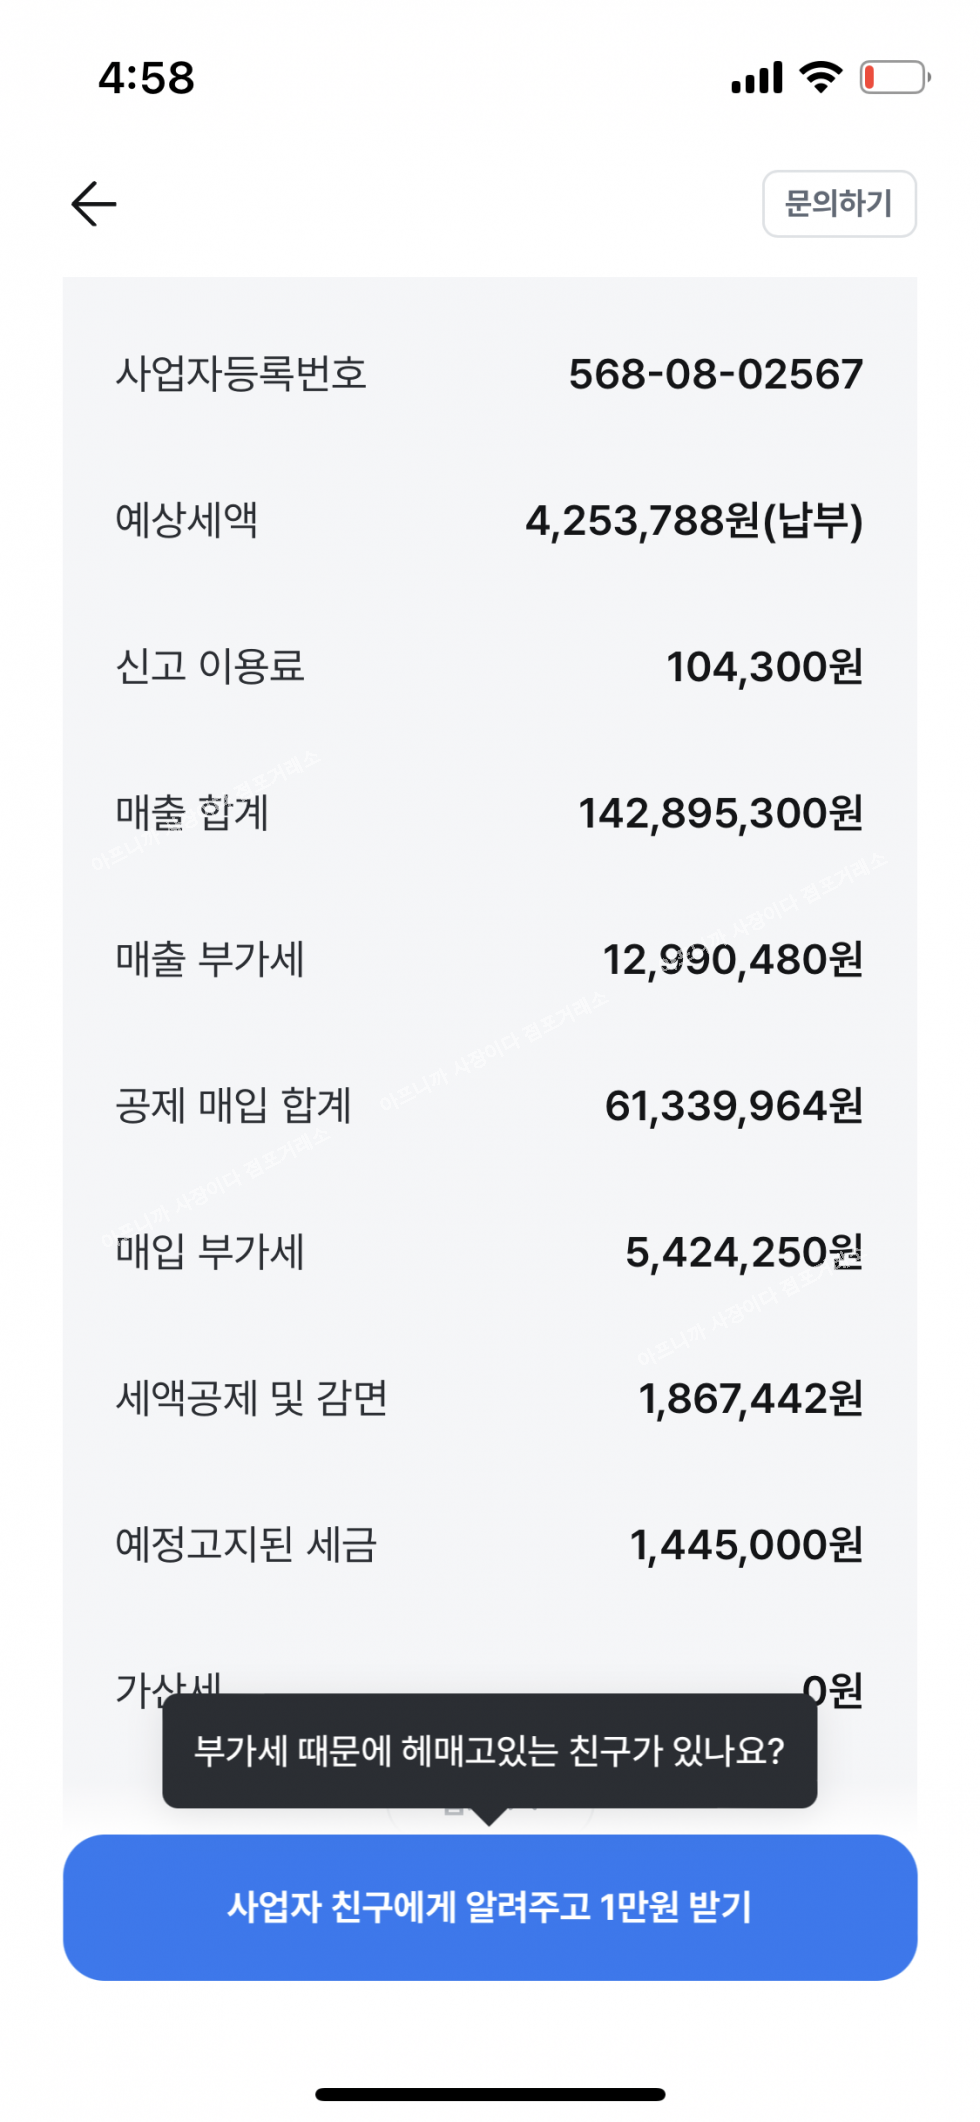
Task: Tap the cellular signal bars icon
Action: click(757, 78)
